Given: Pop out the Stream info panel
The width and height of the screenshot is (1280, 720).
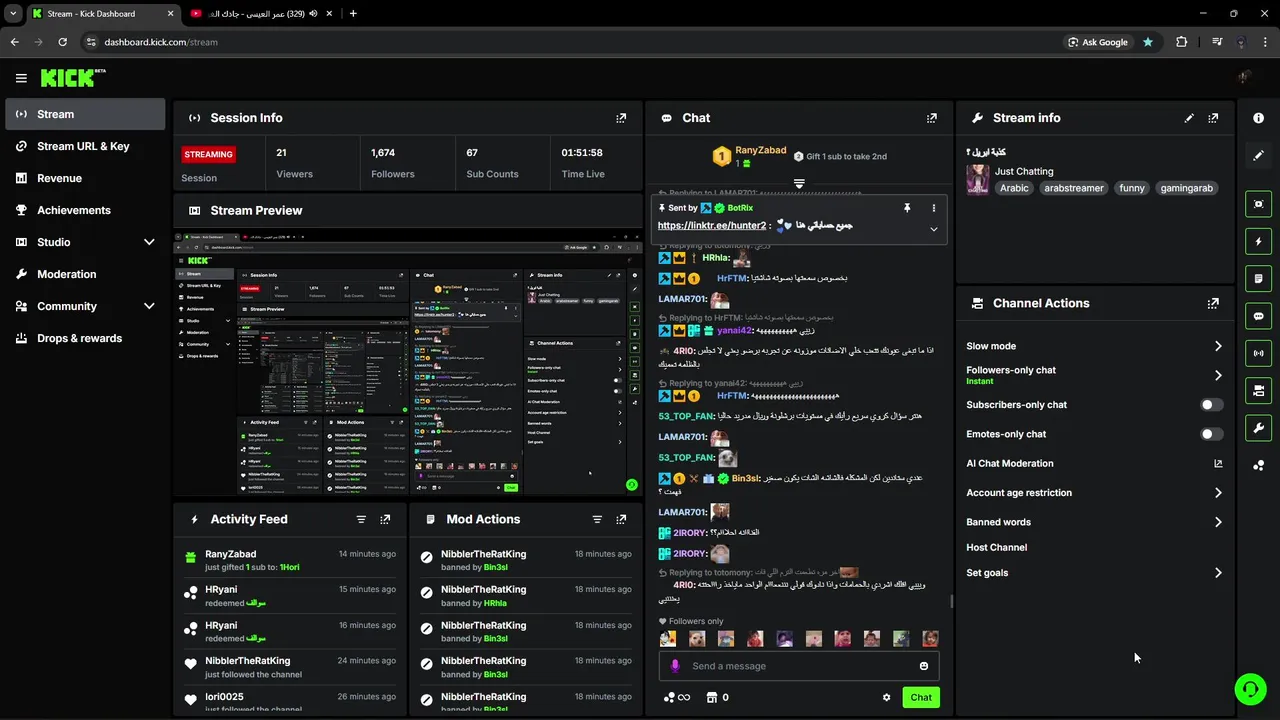Looking at the screenshot, I should 1213,118.
